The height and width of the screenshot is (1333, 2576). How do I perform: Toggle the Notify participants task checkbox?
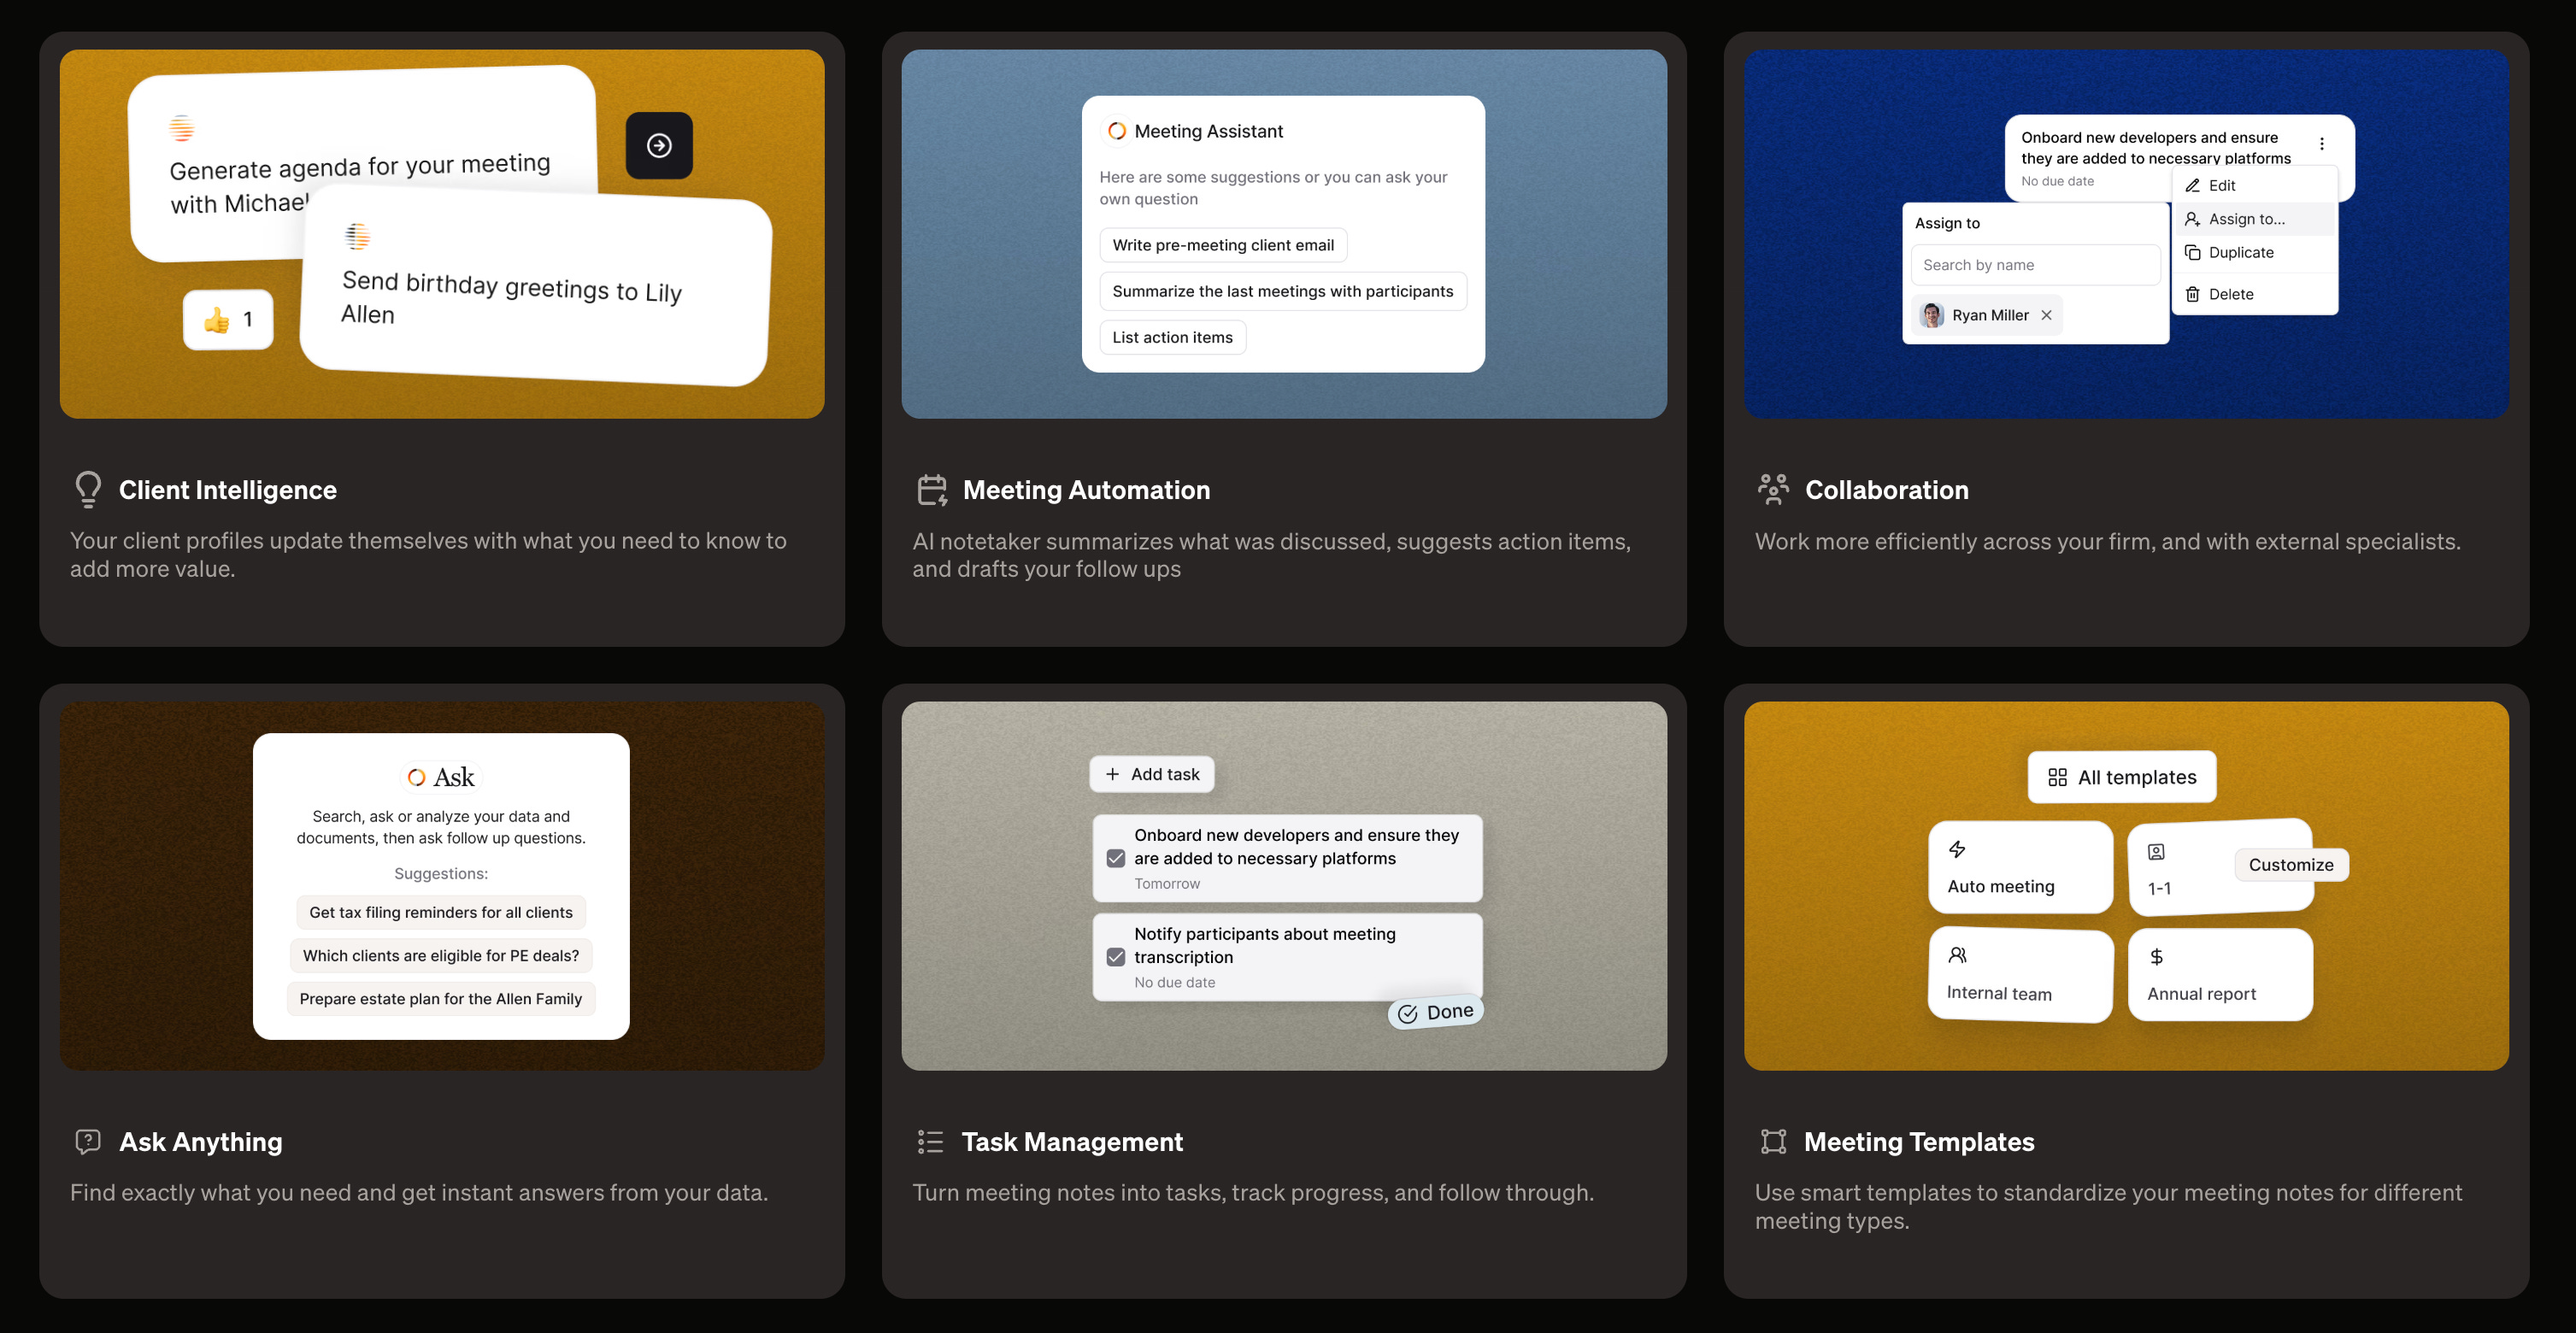tap(1116, 957)
